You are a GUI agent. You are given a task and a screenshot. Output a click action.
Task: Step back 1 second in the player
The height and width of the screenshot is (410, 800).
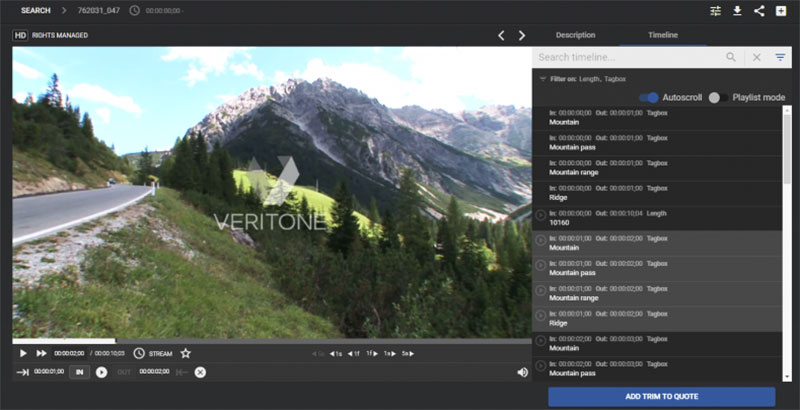336,353
